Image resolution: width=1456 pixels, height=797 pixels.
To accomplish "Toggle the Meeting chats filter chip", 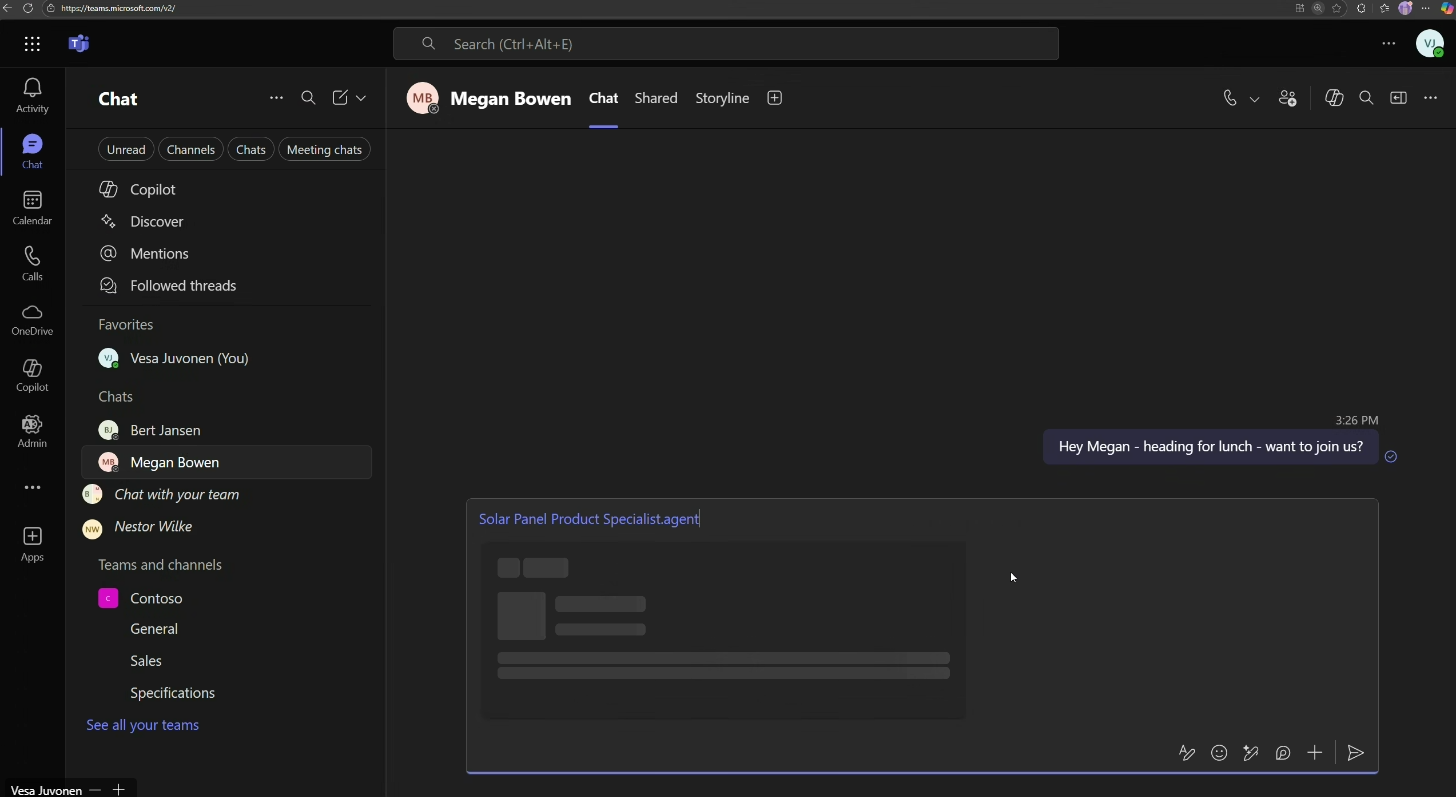I will tap(324, 150).
